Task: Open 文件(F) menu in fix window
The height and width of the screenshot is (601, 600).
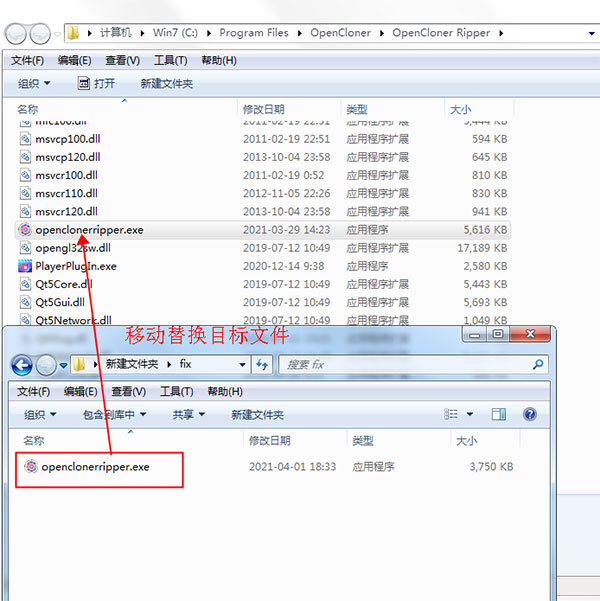Action: [33, 392]
